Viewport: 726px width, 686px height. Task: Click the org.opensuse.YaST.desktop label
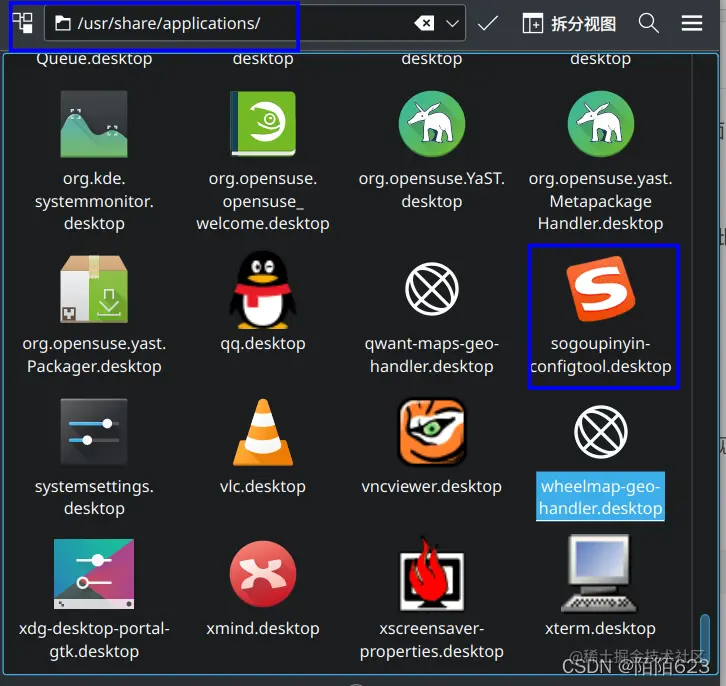(x=432, y=190)
